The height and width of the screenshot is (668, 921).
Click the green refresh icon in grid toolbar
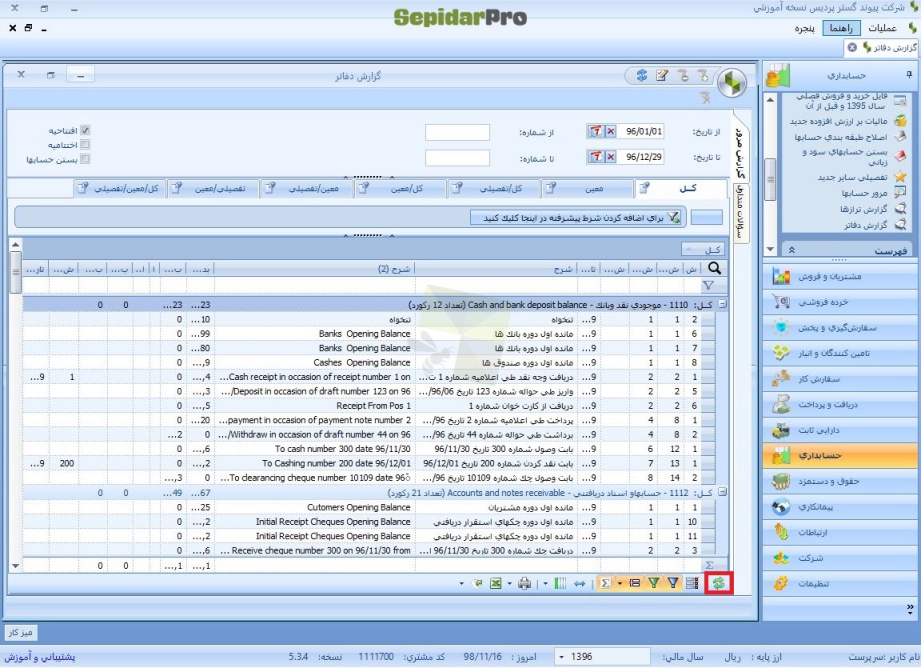point(719,583)
